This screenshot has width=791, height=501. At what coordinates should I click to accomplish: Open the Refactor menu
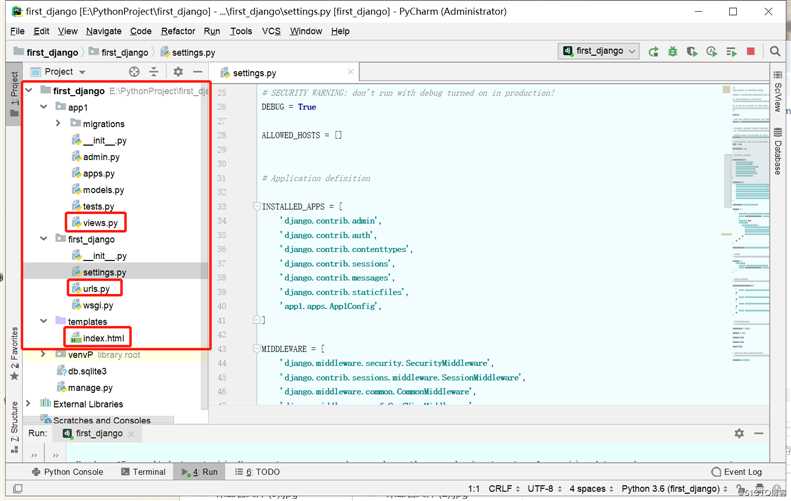178,31
